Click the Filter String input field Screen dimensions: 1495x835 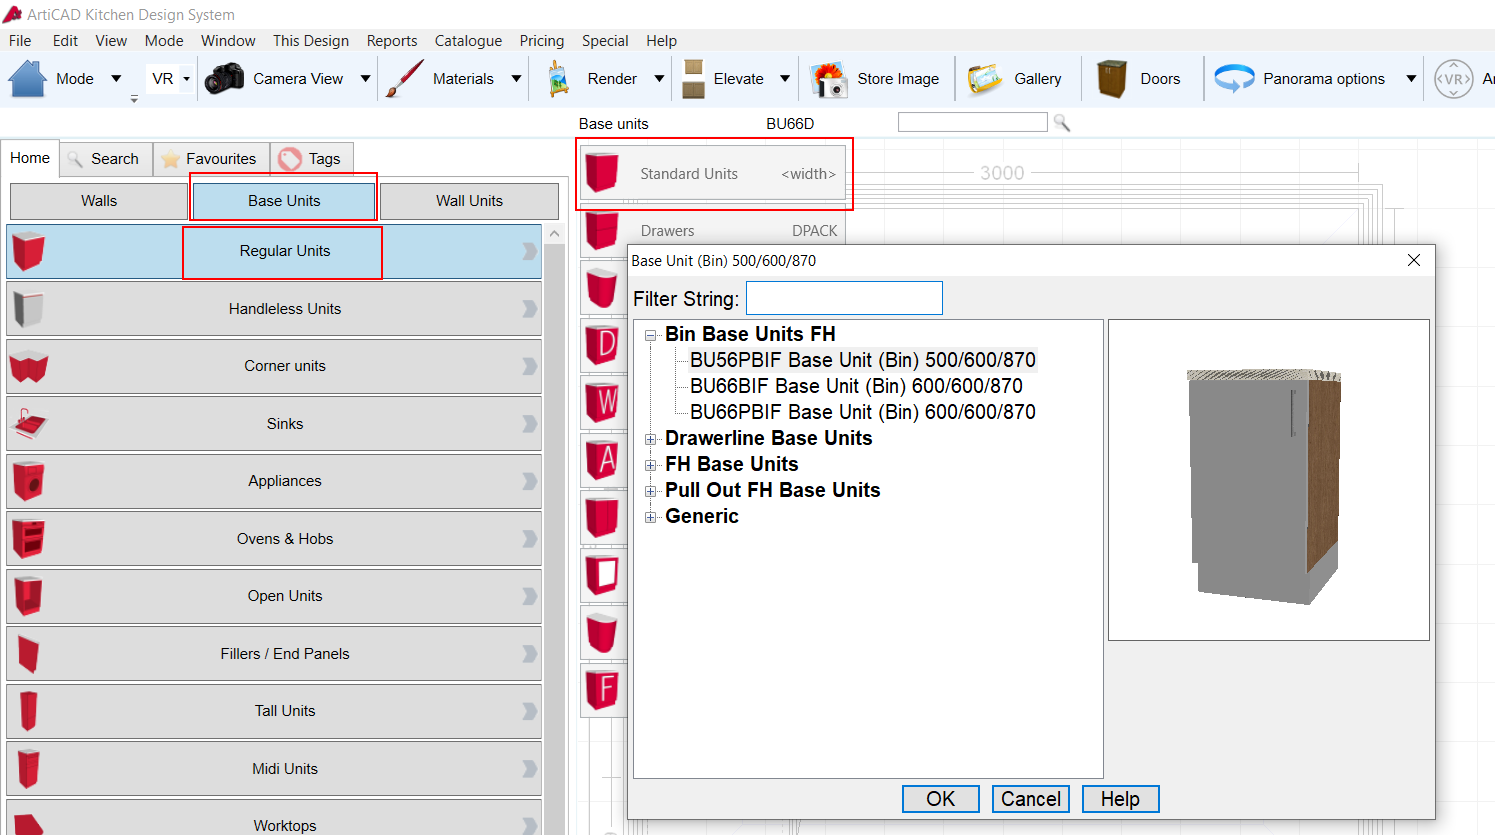point(844,298)
